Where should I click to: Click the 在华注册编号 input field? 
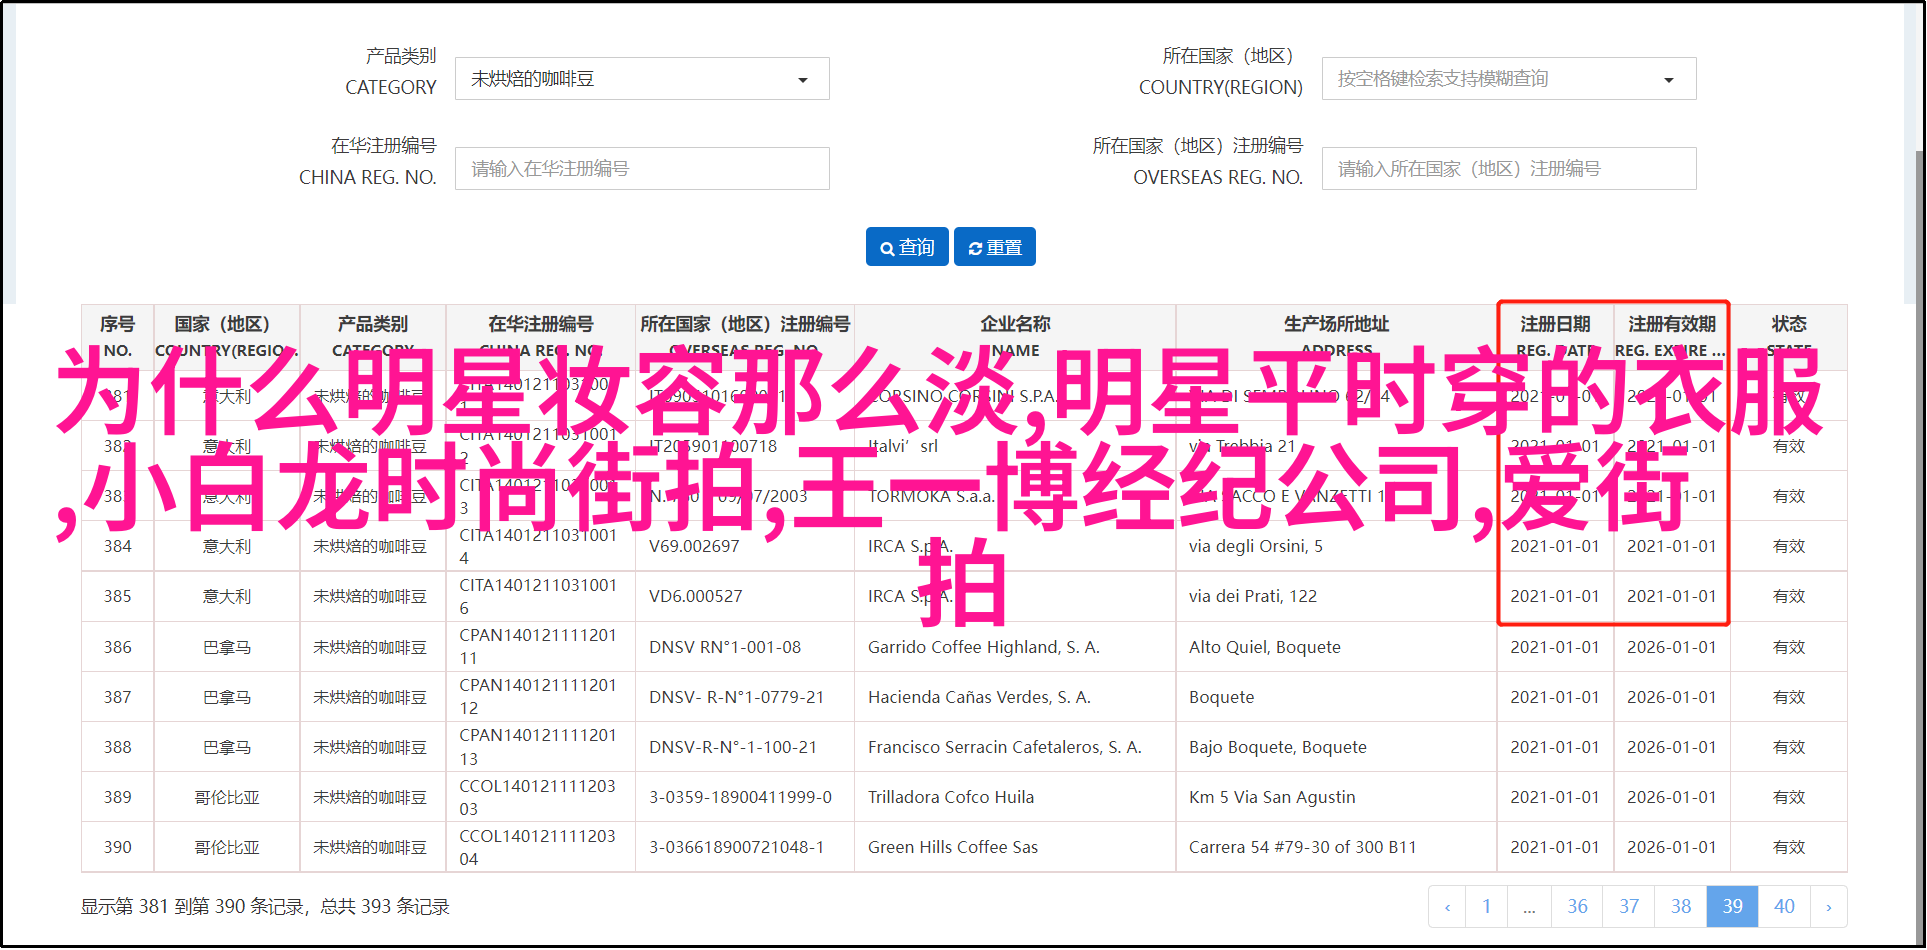(x=641, y=169)
